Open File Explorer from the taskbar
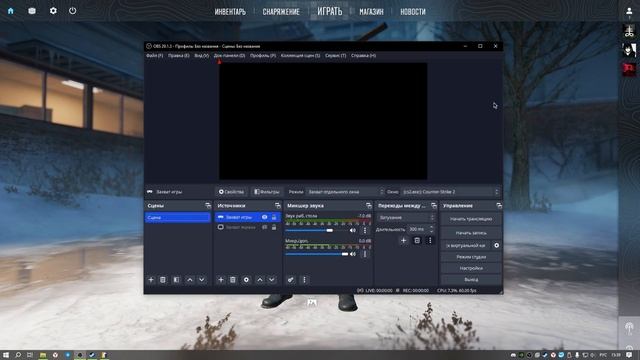Image resolution: width=640 pixels, height=360 pixels. point(43,355)
